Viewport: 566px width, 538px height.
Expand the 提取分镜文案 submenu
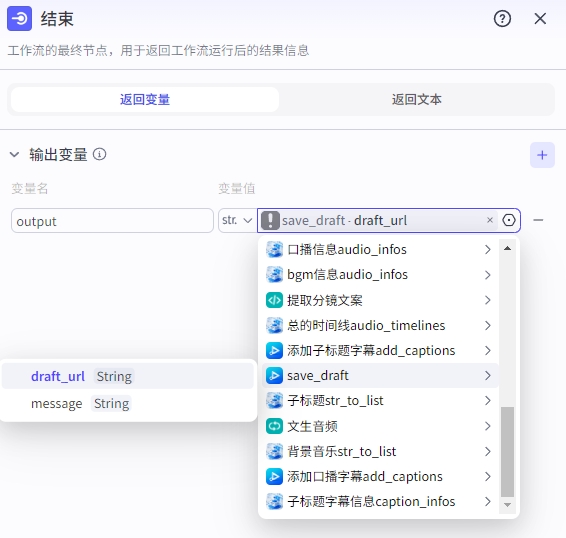[x=380, y=300]
